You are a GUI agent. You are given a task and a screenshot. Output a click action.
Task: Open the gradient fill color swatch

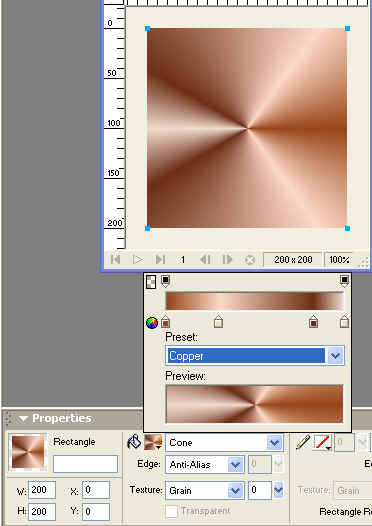pos(153,442)
